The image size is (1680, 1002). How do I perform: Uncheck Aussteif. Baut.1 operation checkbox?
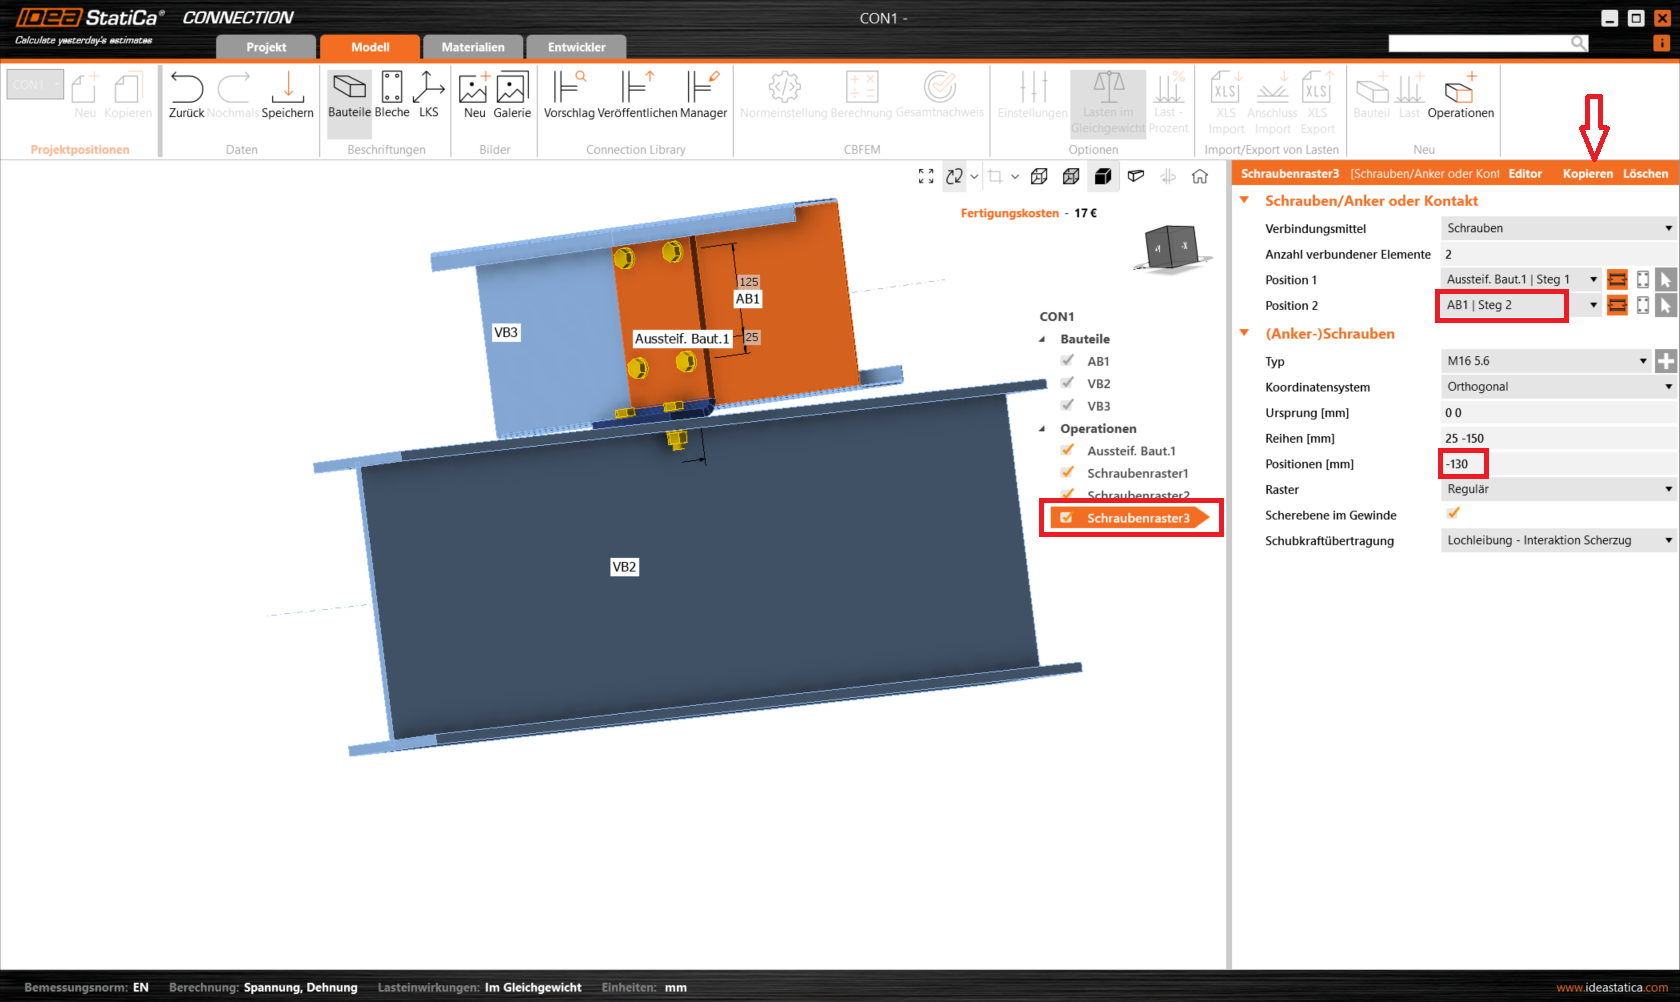point(1067,451)
